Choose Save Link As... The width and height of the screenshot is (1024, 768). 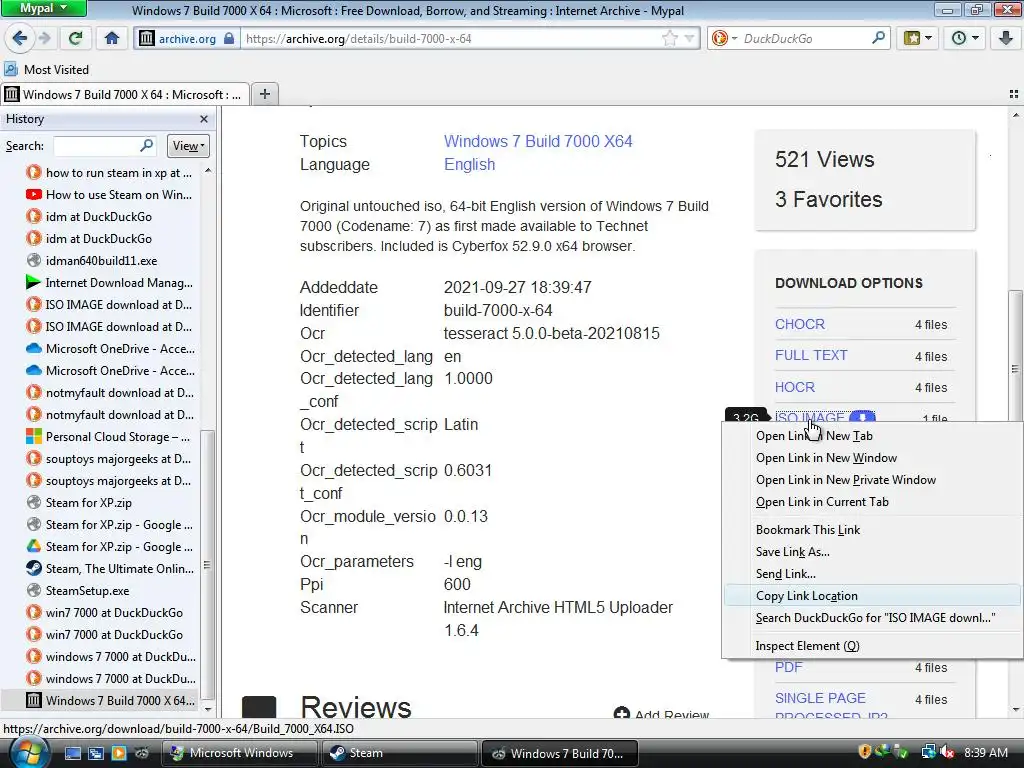click(872, 552)
